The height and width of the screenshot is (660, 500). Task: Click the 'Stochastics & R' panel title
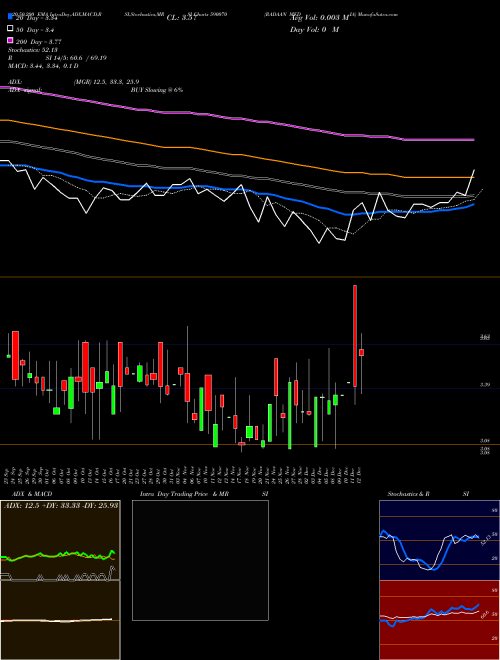click(408, 494)
